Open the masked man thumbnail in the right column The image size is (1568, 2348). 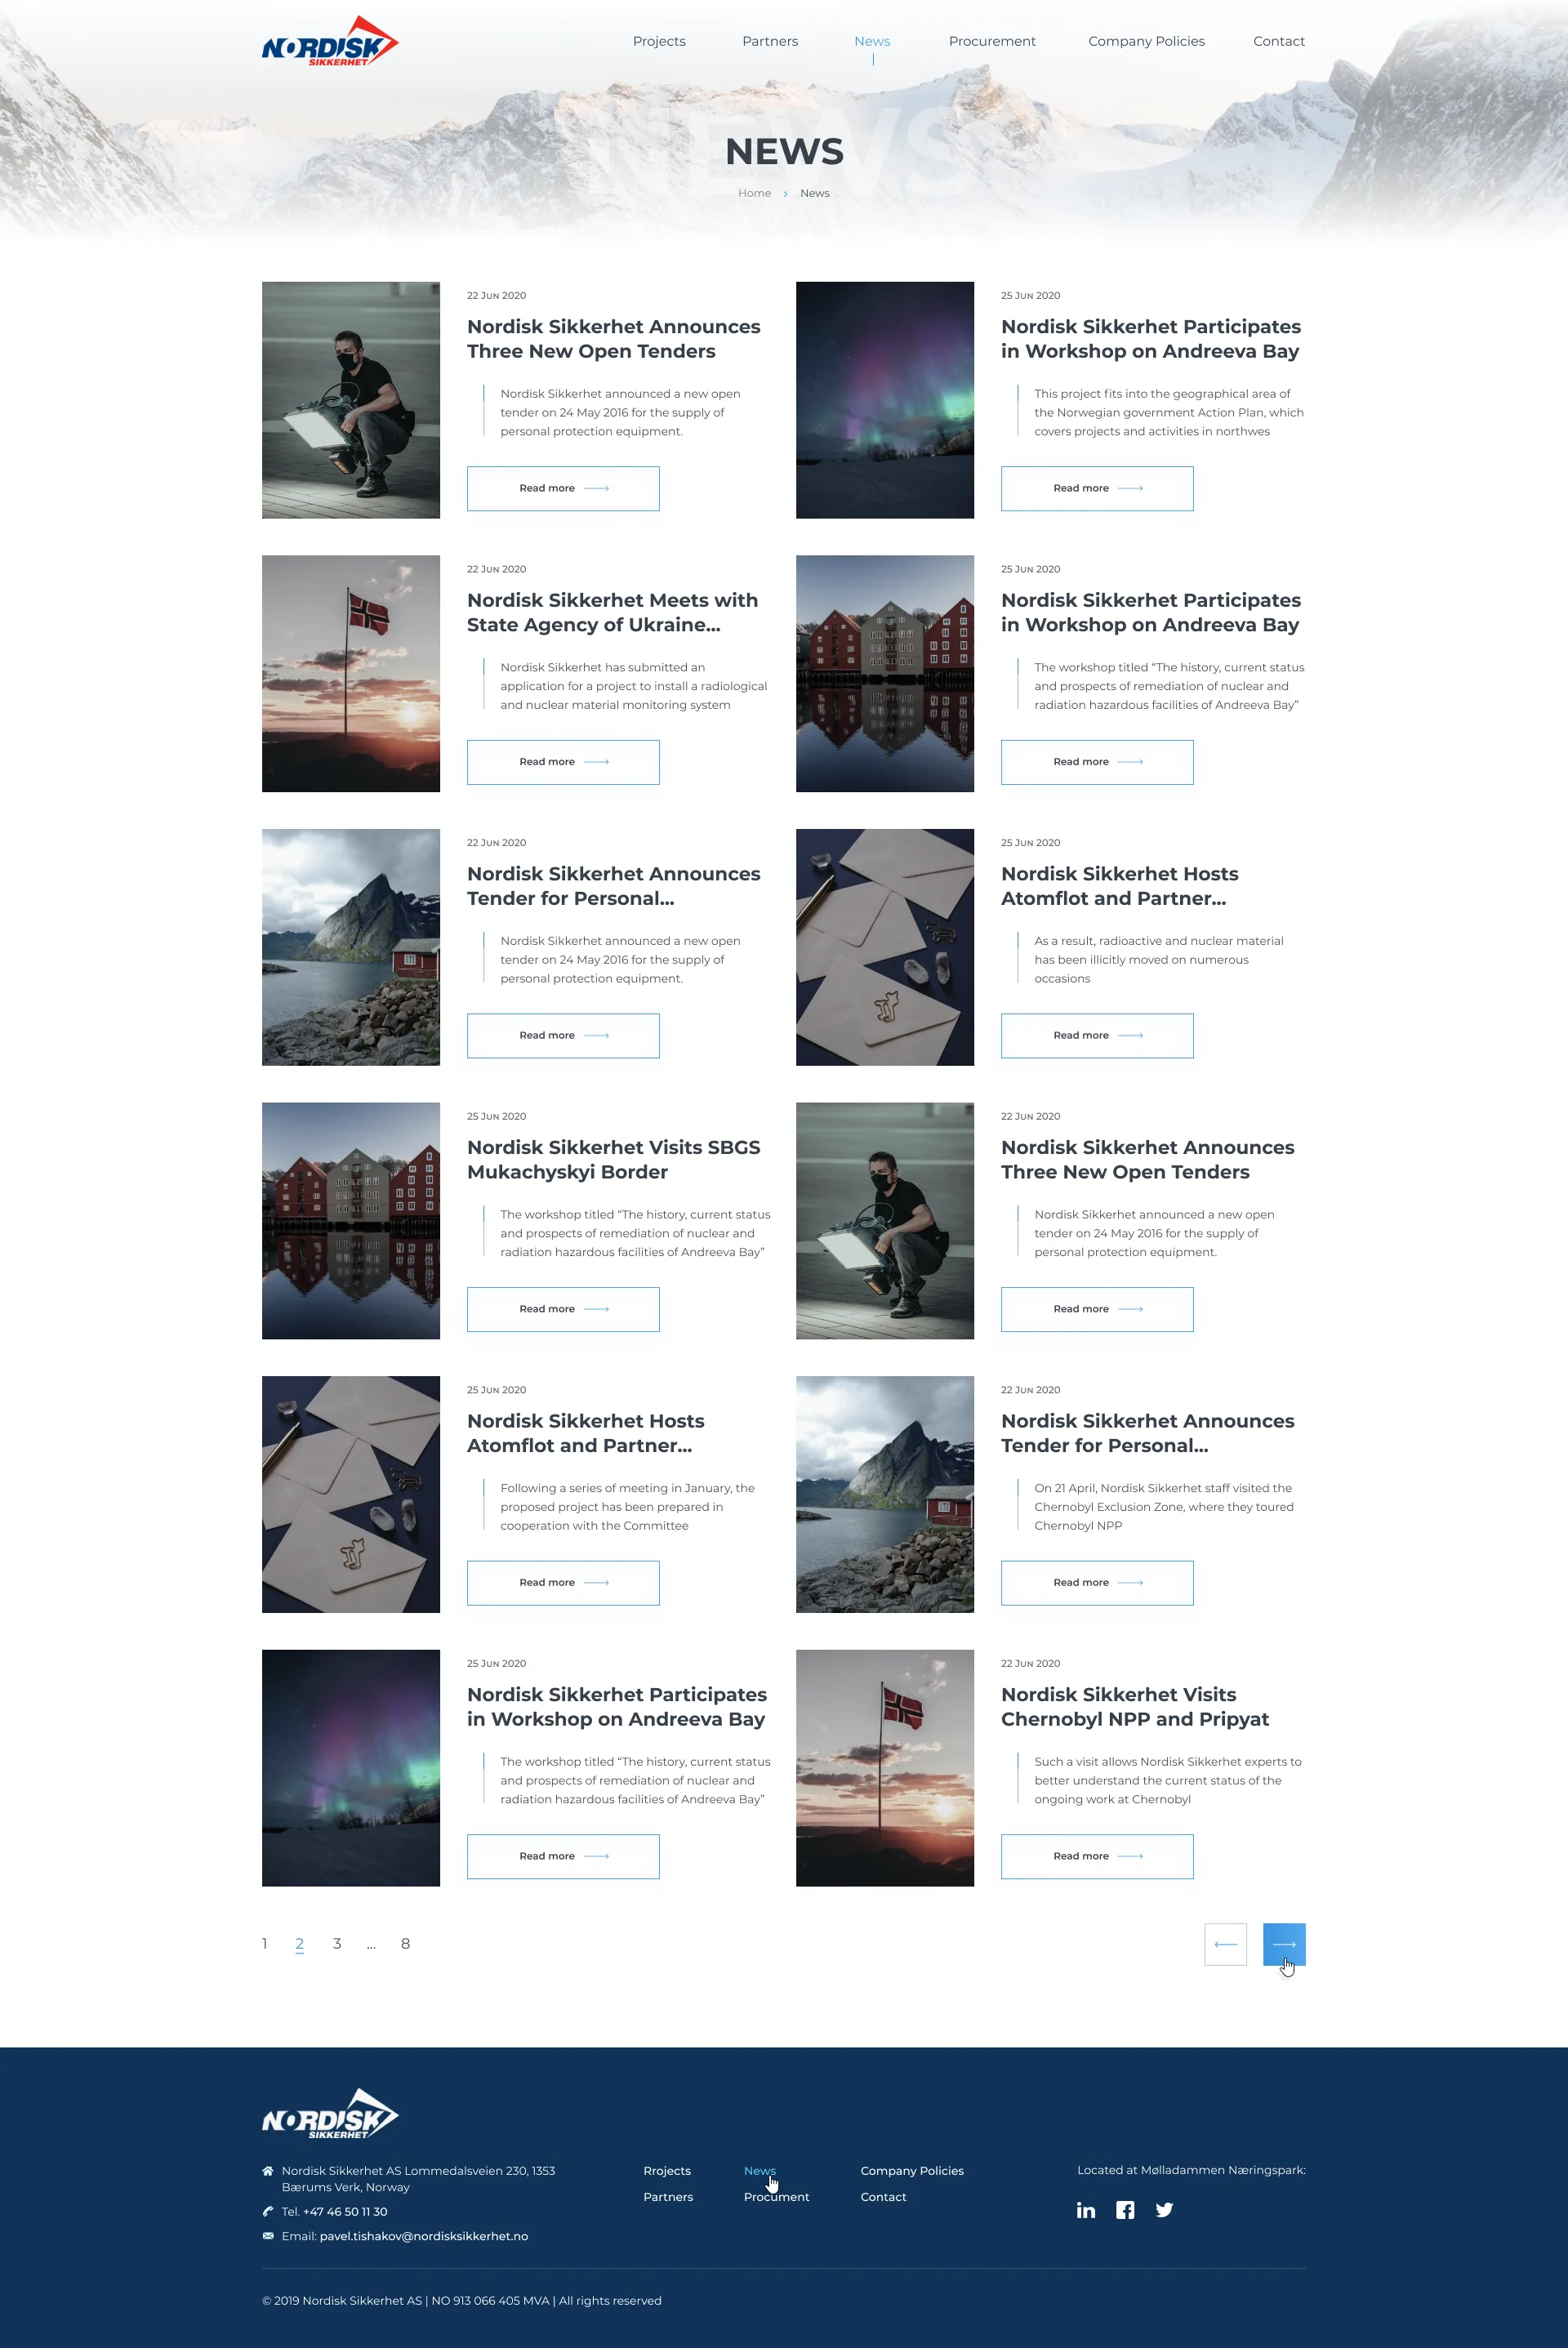(x=885, y=1220)
